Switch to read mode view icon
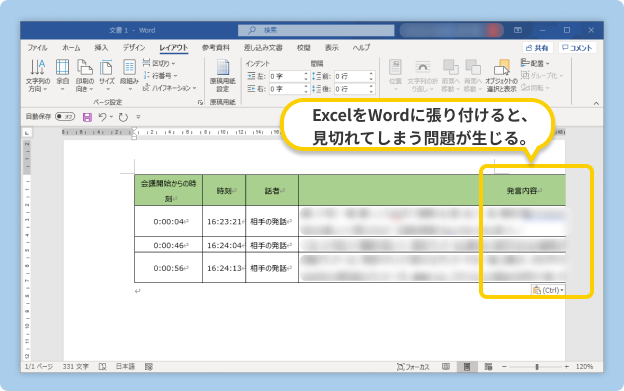624x391 pixels. point(446,367)
